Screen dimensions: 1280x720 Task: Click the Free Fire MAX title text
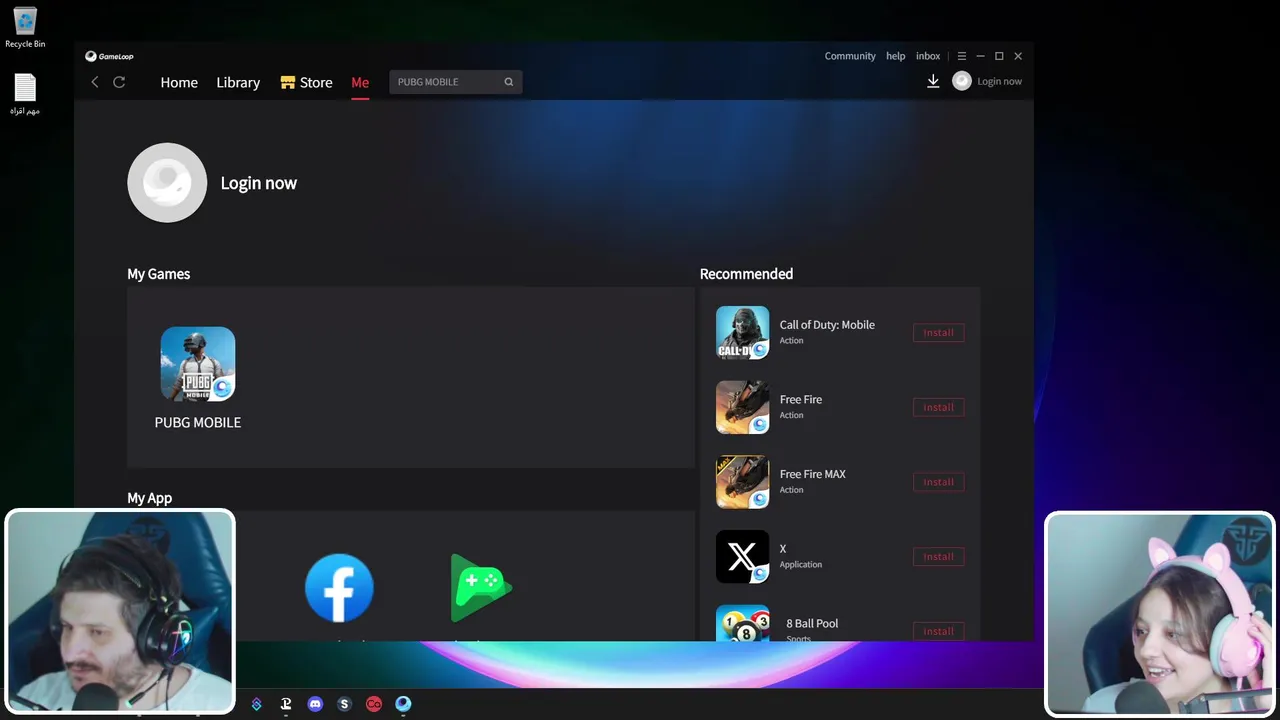[812, 474]
